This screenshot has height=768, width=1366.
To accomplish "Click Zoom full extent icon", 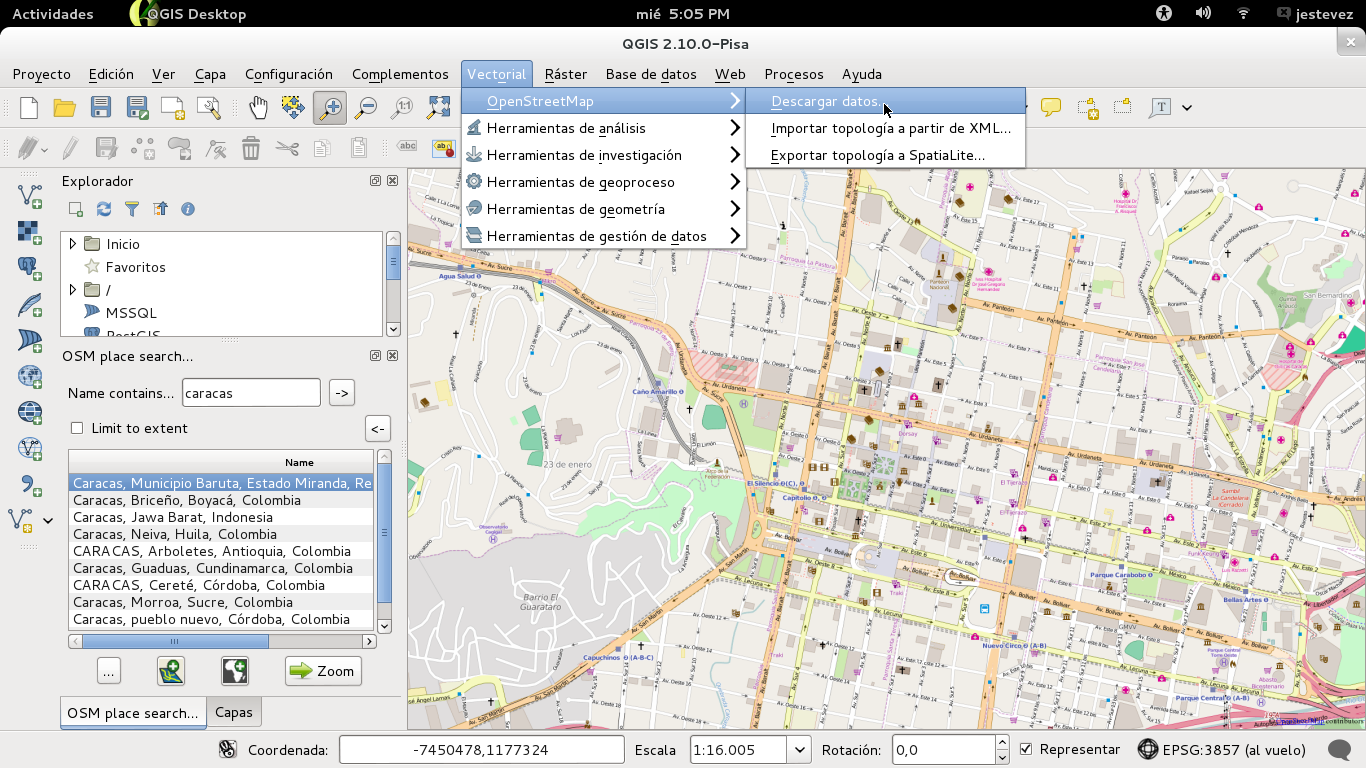I will [x=438, y=107].
